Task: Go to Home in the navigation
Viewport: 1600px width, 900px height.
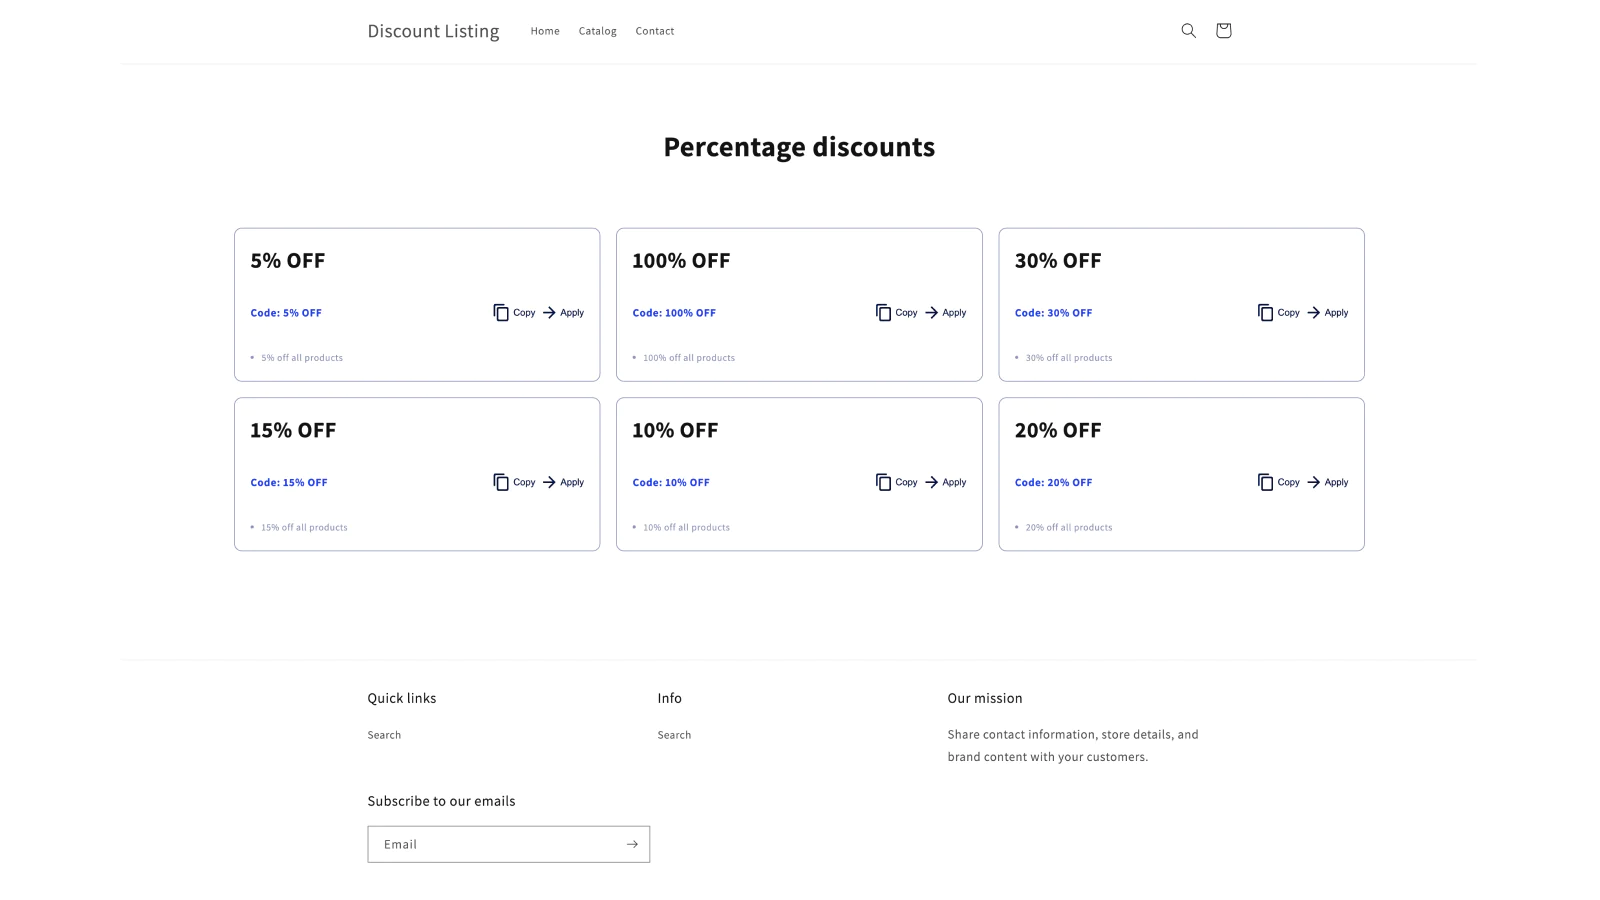Action: coord(545,31)
